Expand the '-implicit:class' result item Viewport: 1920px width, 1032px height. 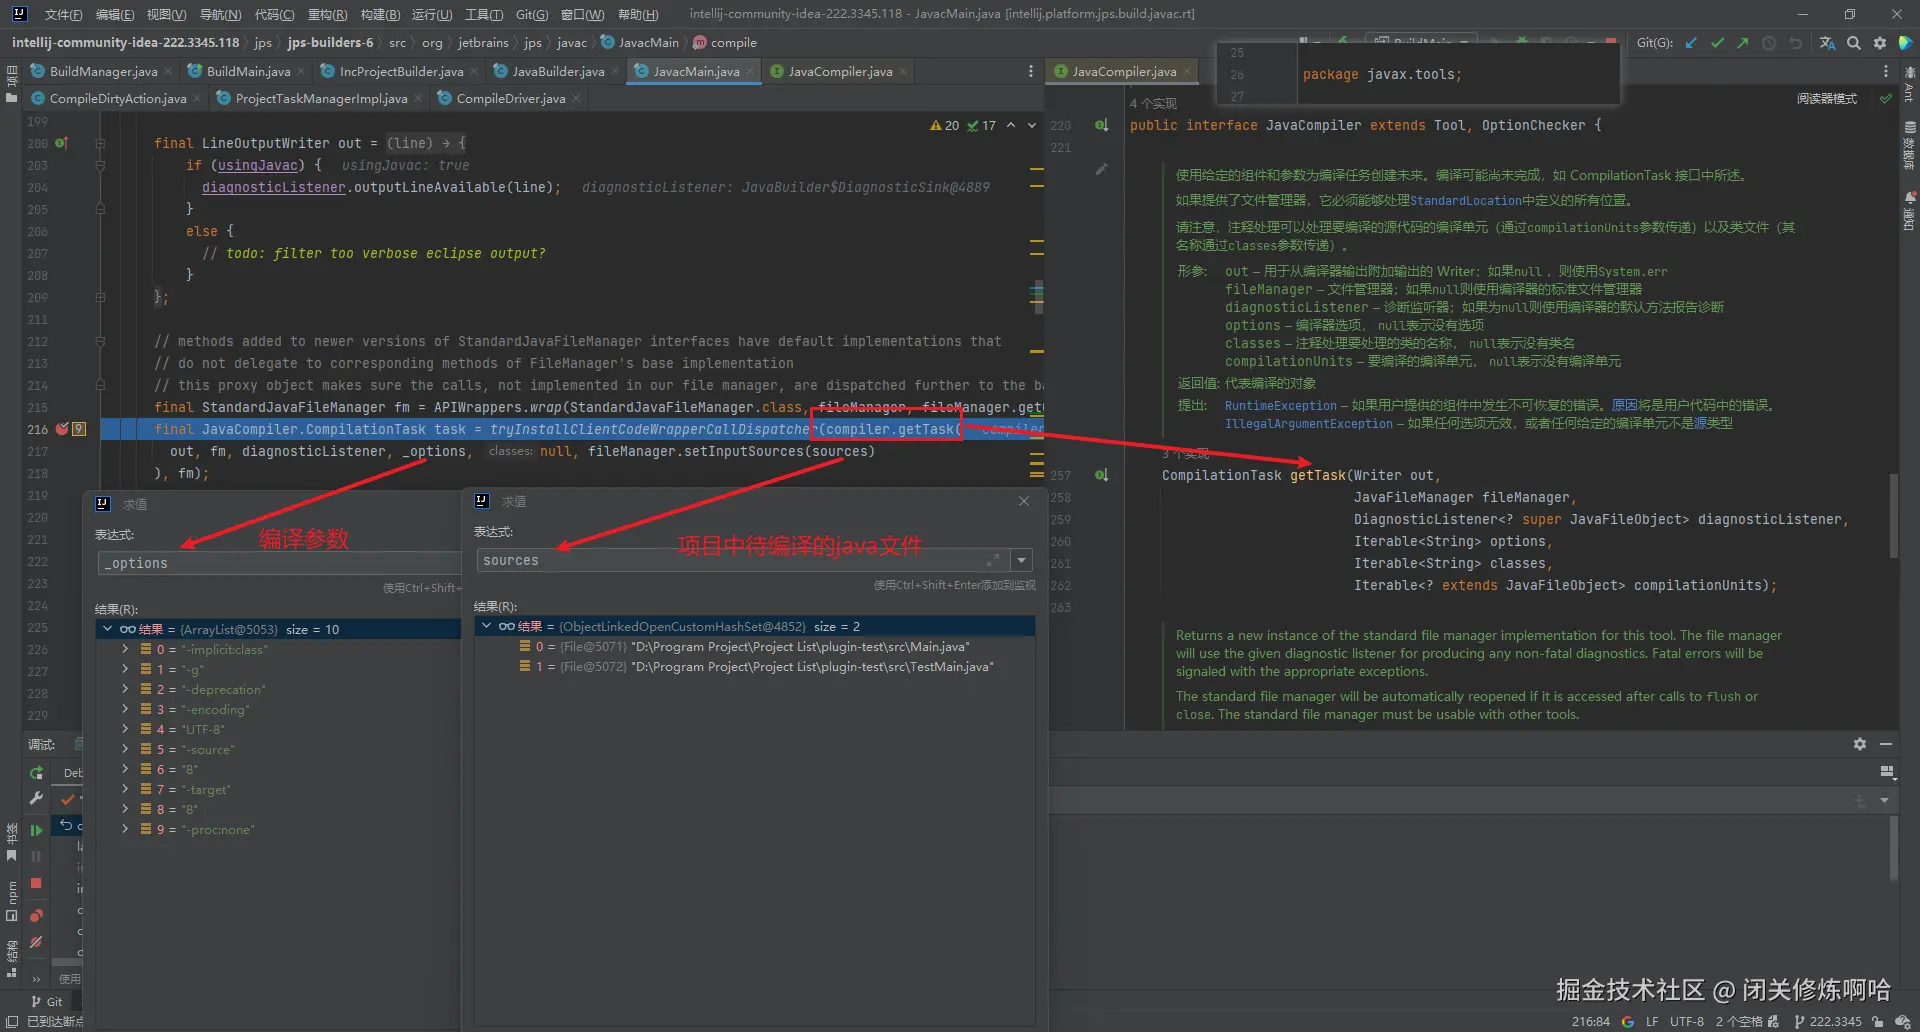[125, 649]
